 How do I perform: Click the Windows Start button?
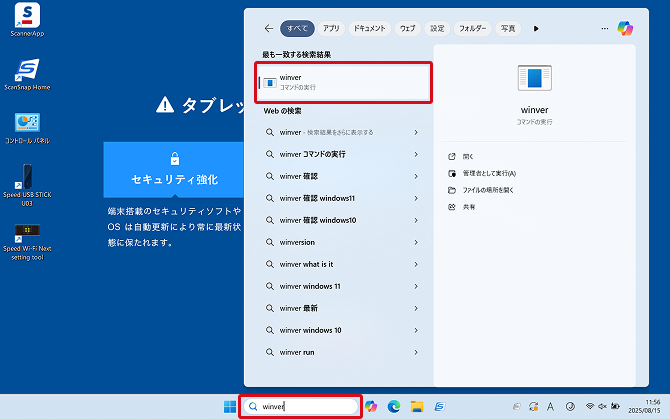230,406
